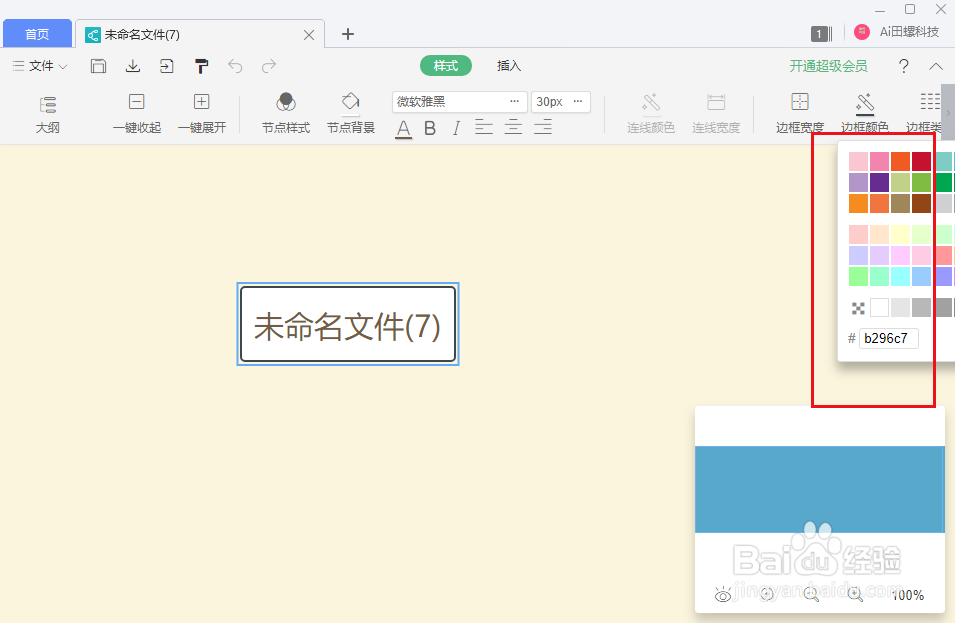Click the window count 1 icon
This screenshot has height=623, width=955.
pyautogui.click(x=820, y=34)
